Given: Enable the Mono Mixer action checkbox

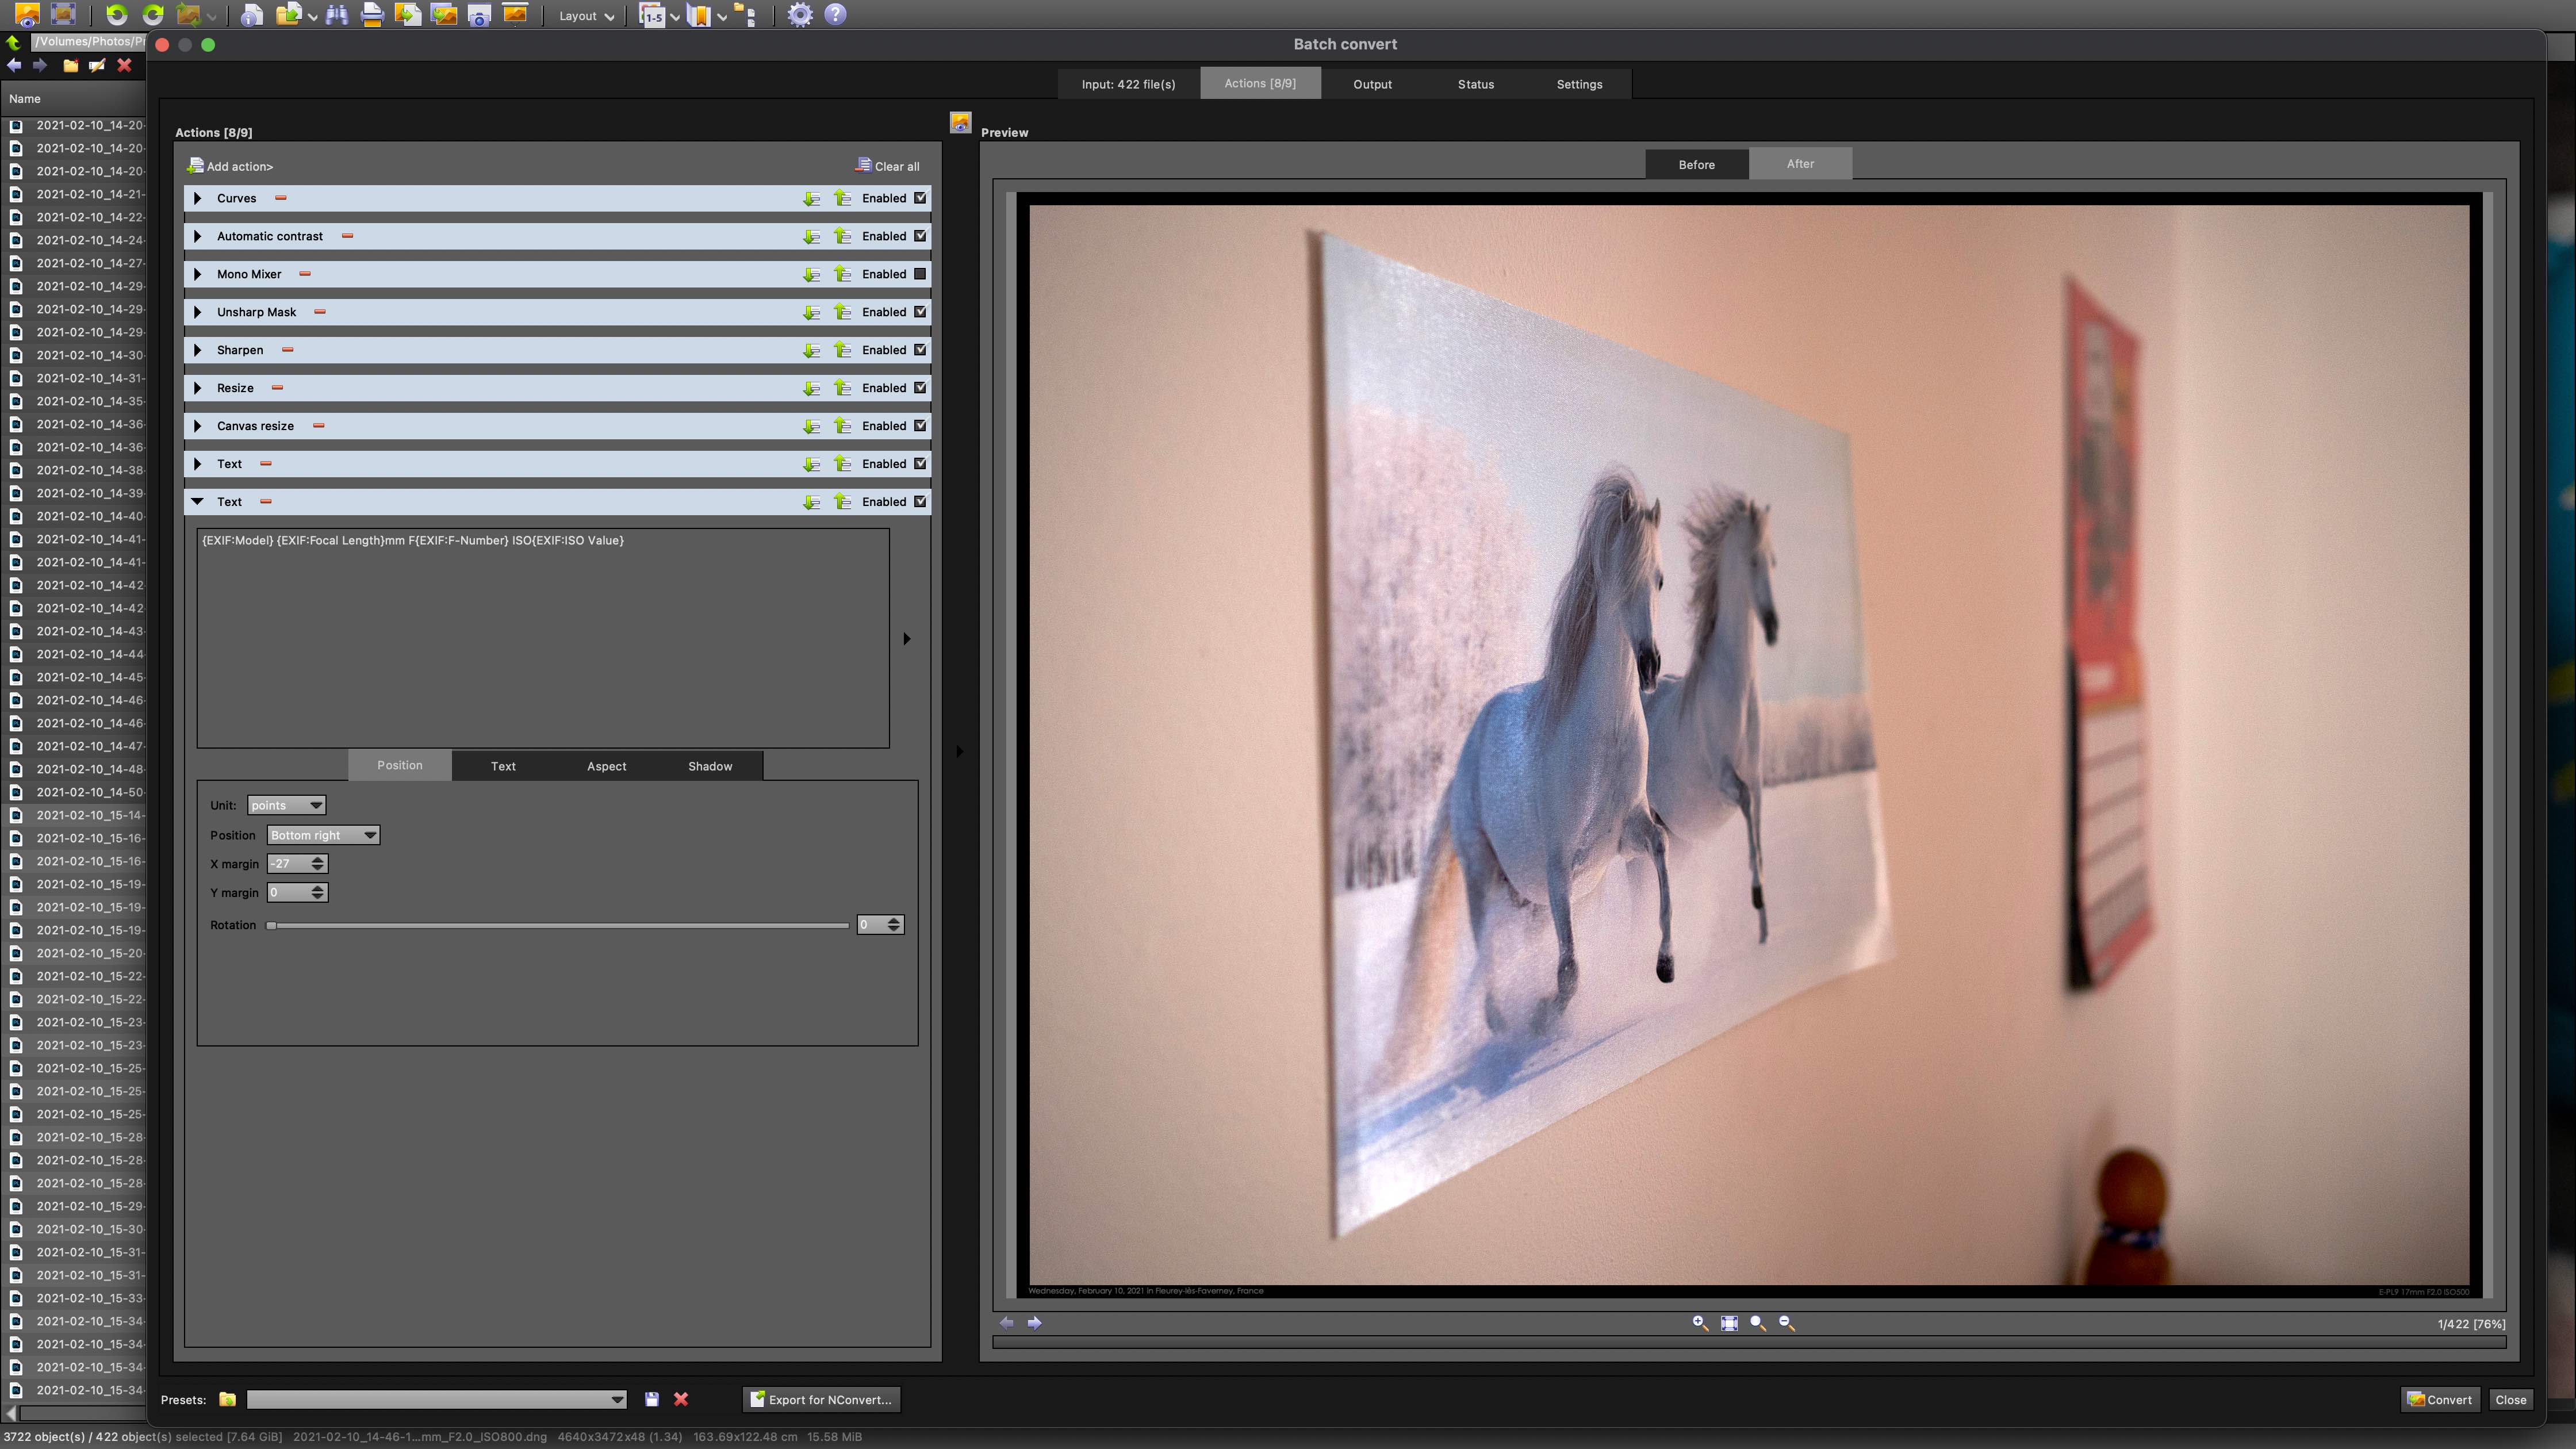Looking at the screenshot, I should tap(920, 274).
